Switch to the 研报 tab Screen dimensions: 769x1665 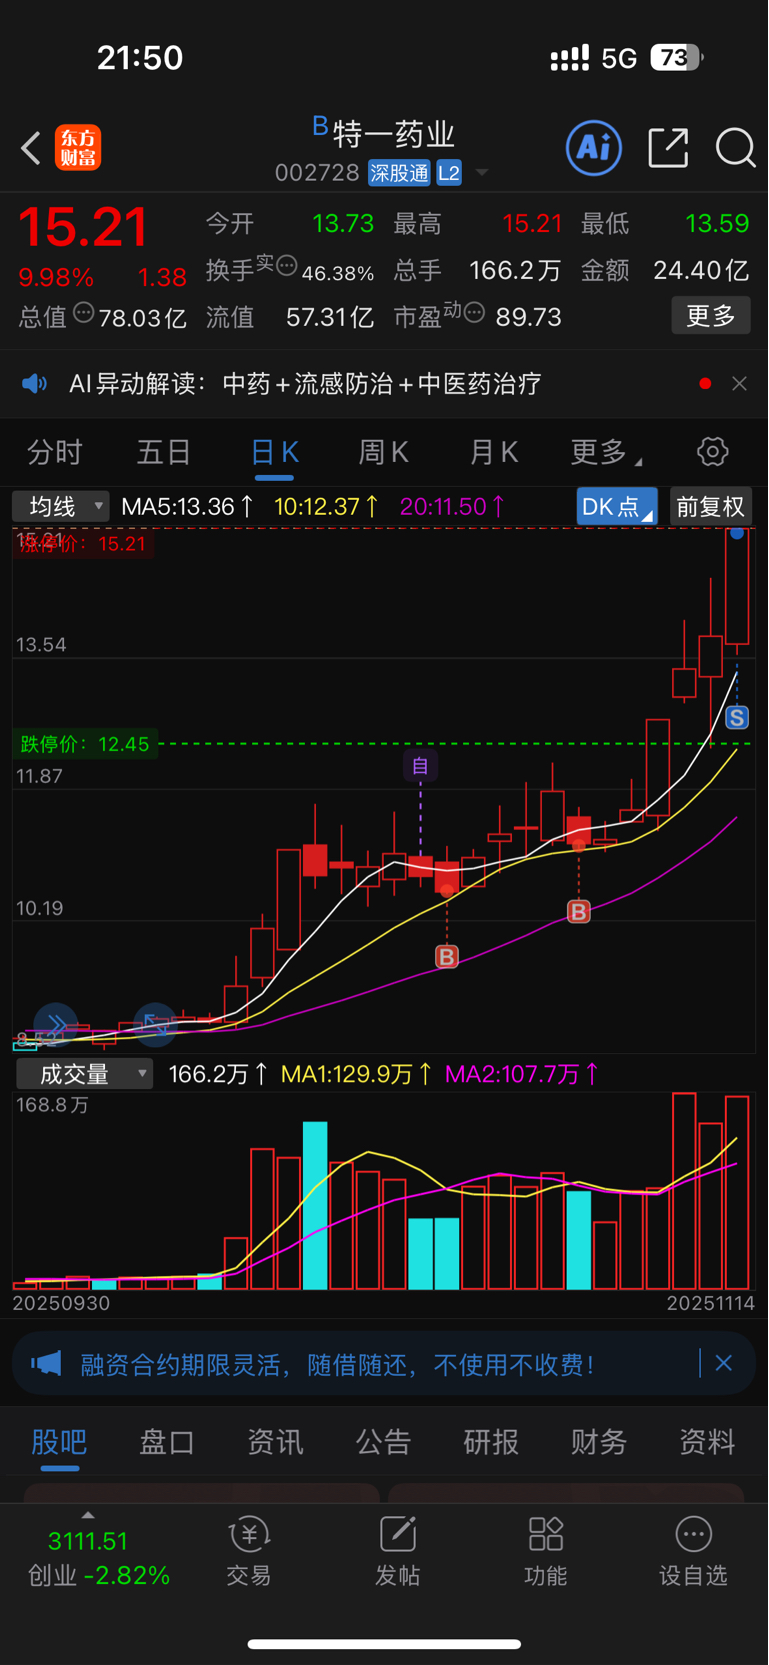click(491, 1442)
